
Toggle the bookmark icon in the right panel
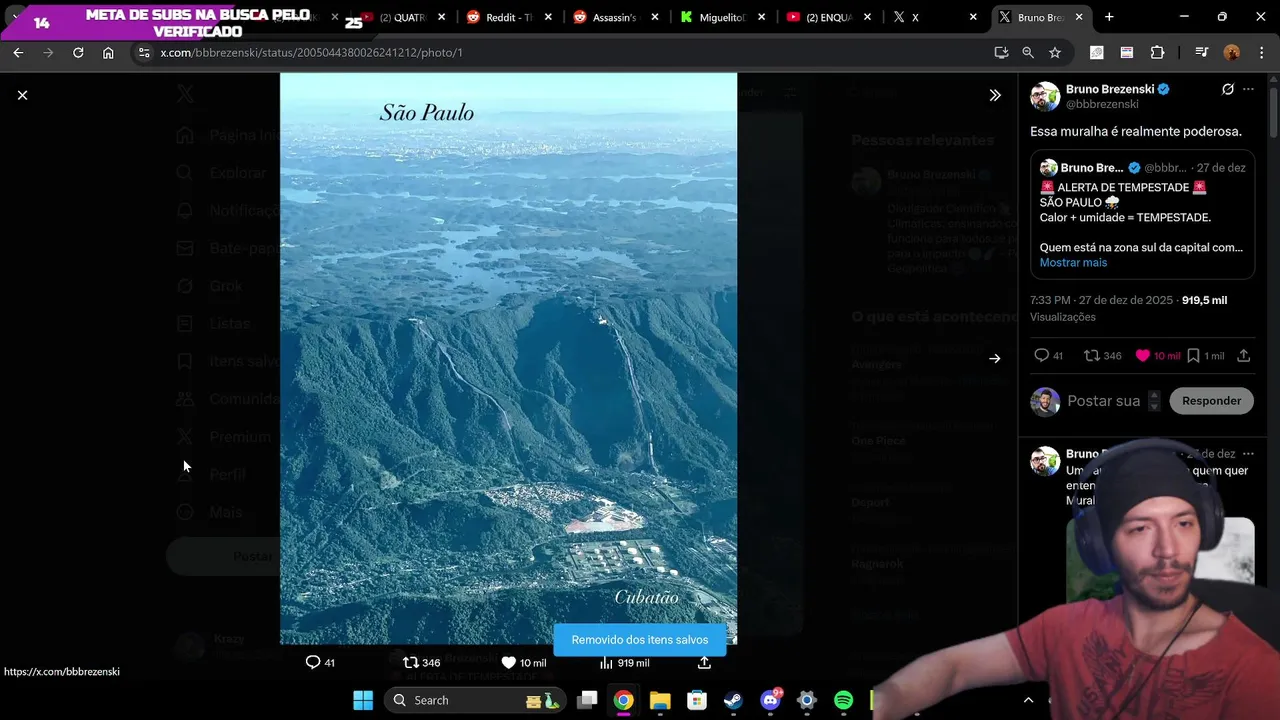[x=1193, y=355]
